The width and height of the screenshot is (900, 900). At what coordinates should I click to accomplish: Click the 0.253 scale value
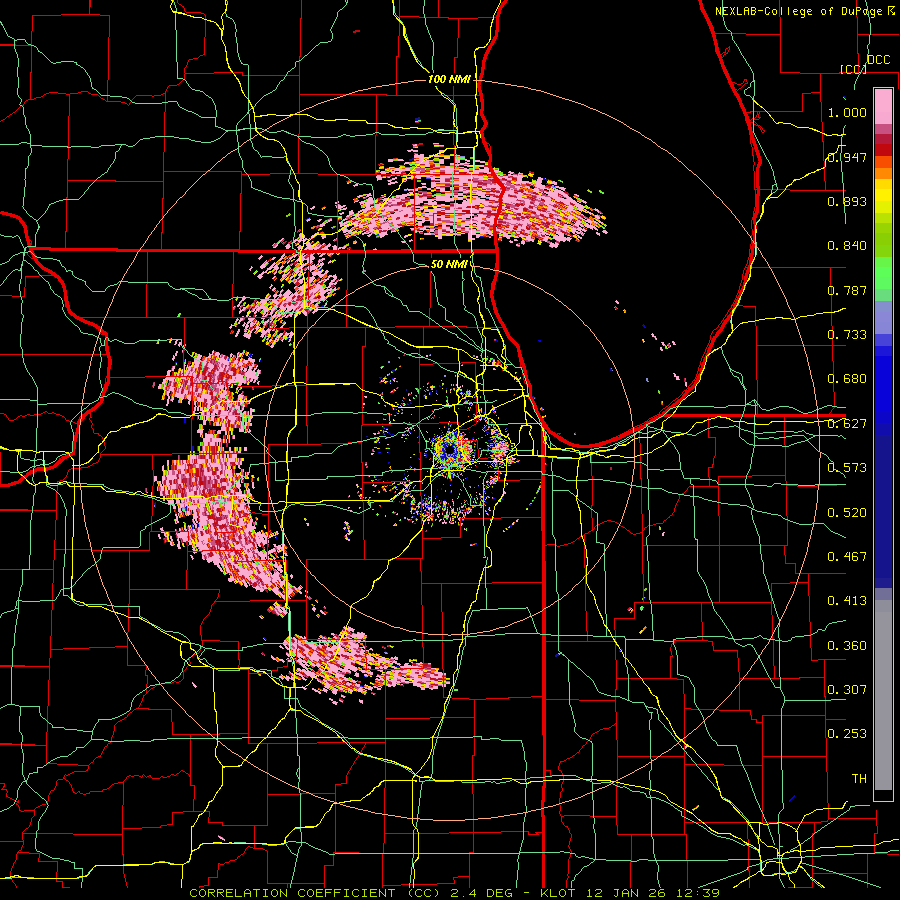pos(847,734)
